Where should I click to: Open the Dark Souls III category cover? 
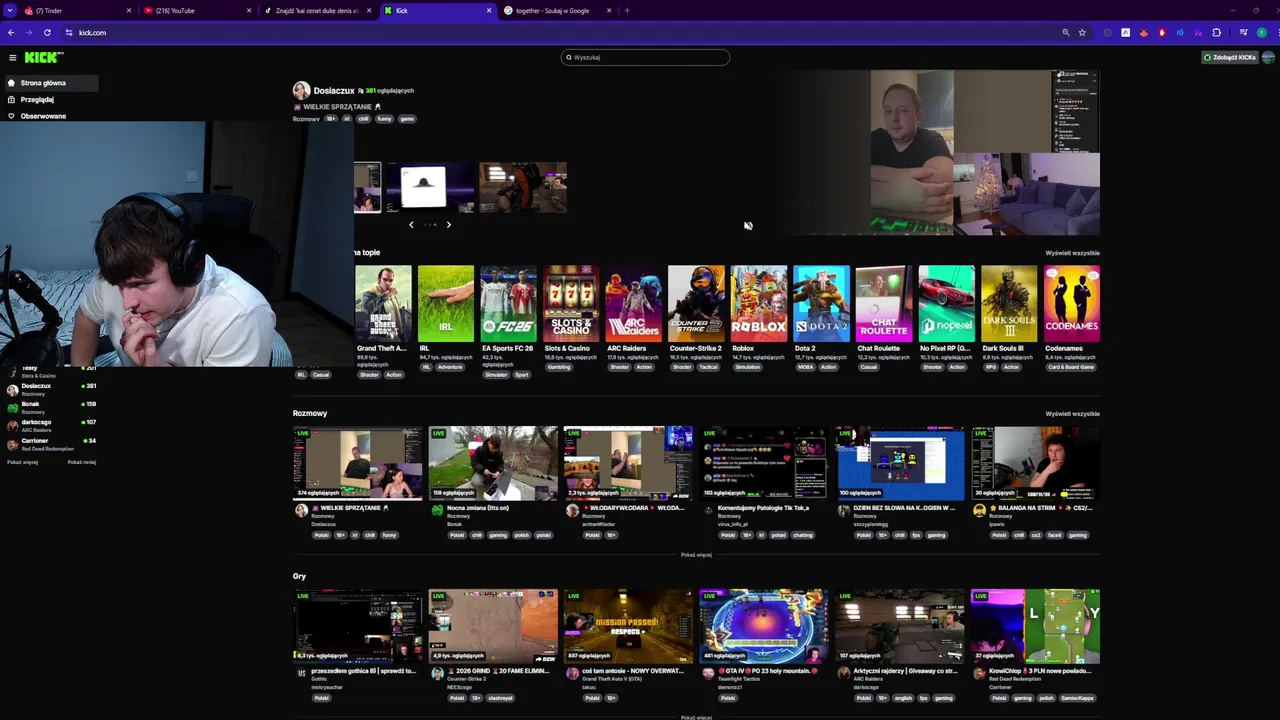(1009, 304)
